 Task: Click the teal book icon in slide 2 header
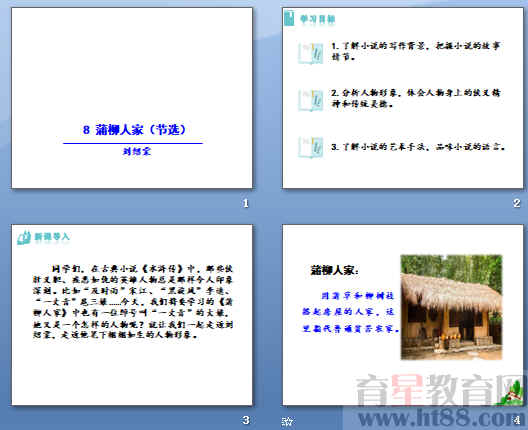point(289,18)
